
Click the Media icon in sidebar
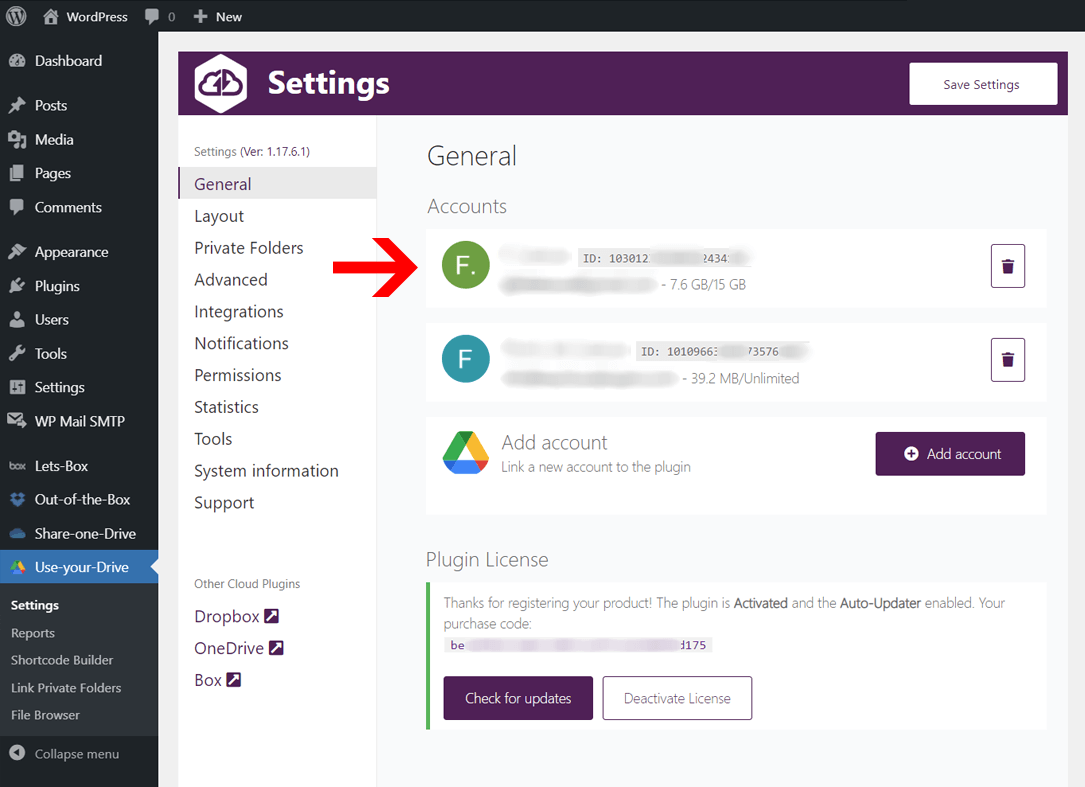point(17,140)
